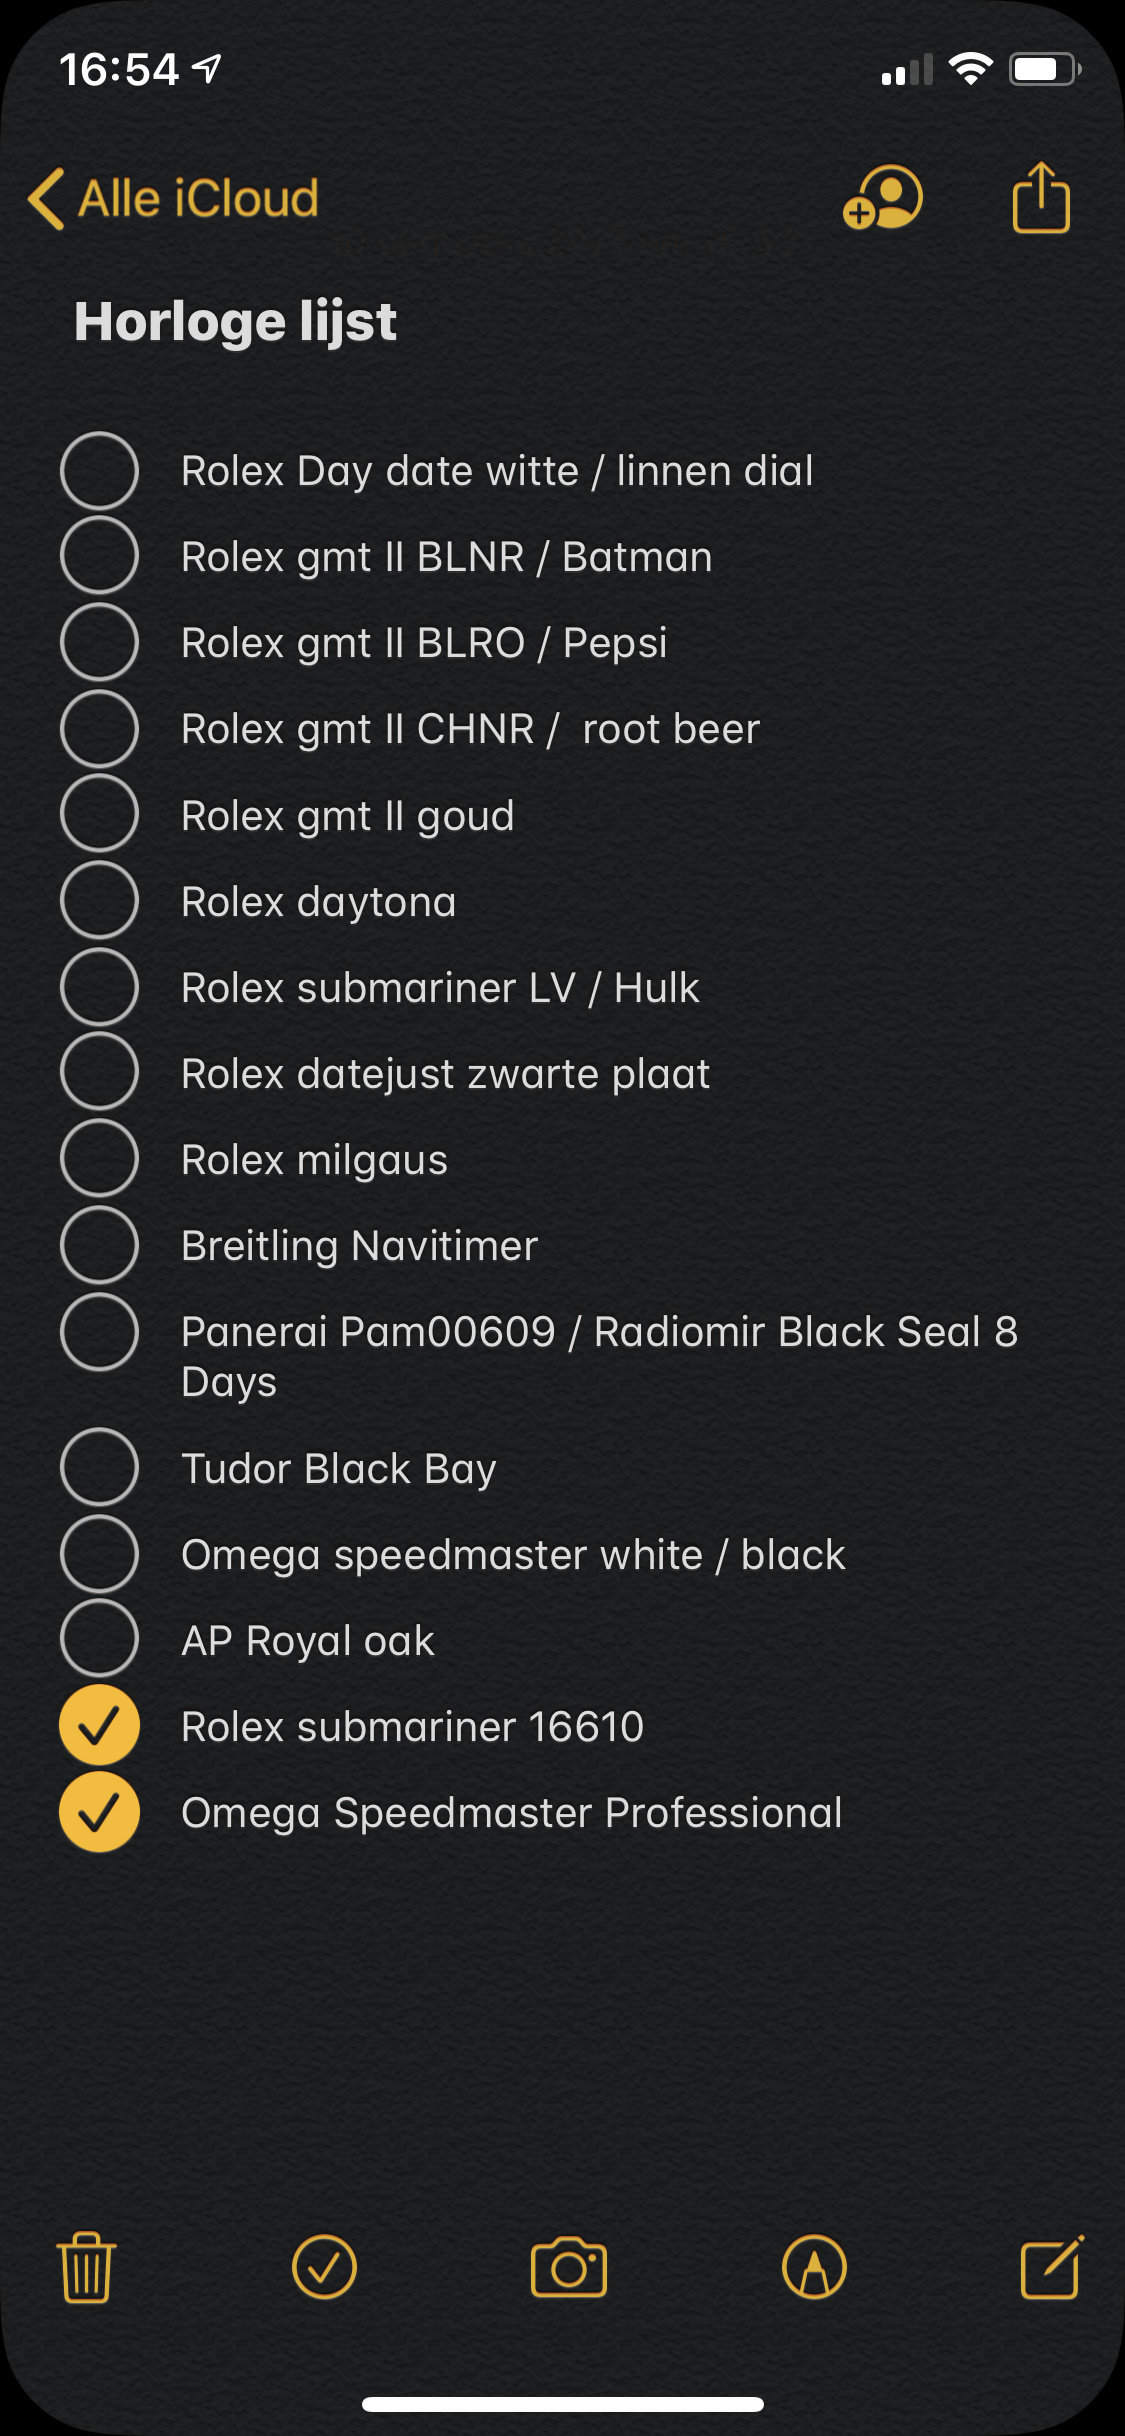Check the AP Royal oak circle

point(99,1639)
